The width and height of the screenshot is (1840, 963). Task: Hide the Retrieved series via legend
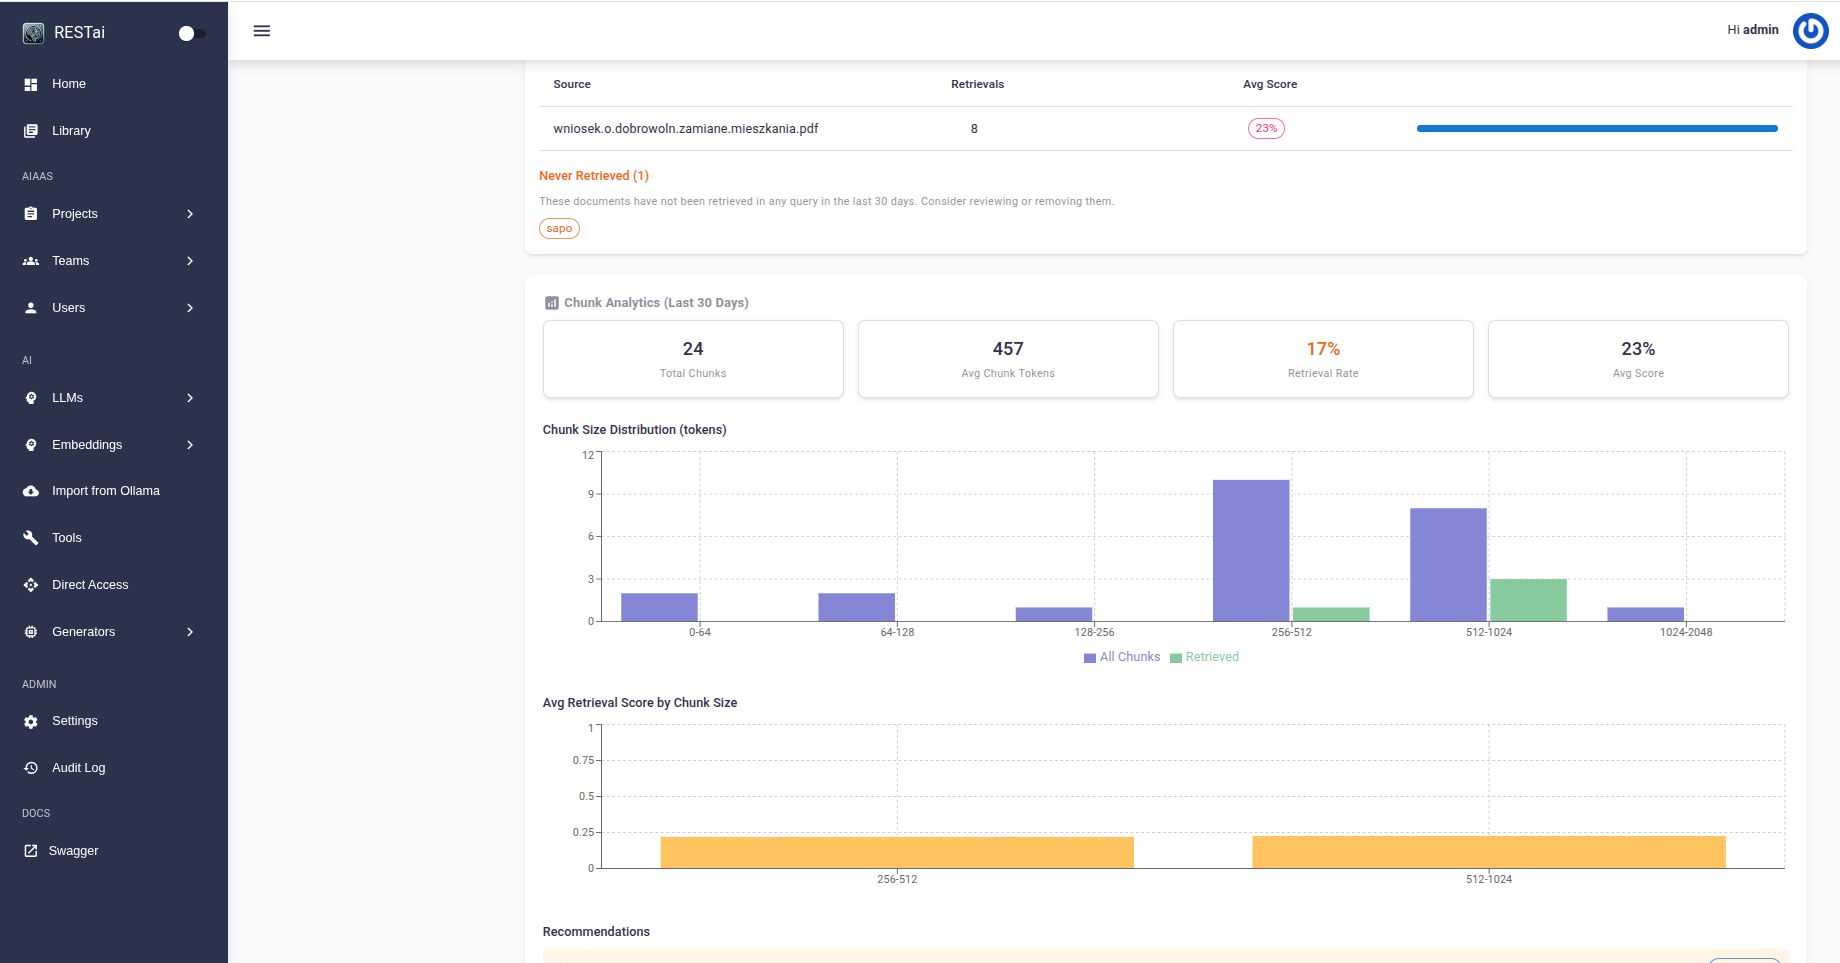[x=1205, y=657]
